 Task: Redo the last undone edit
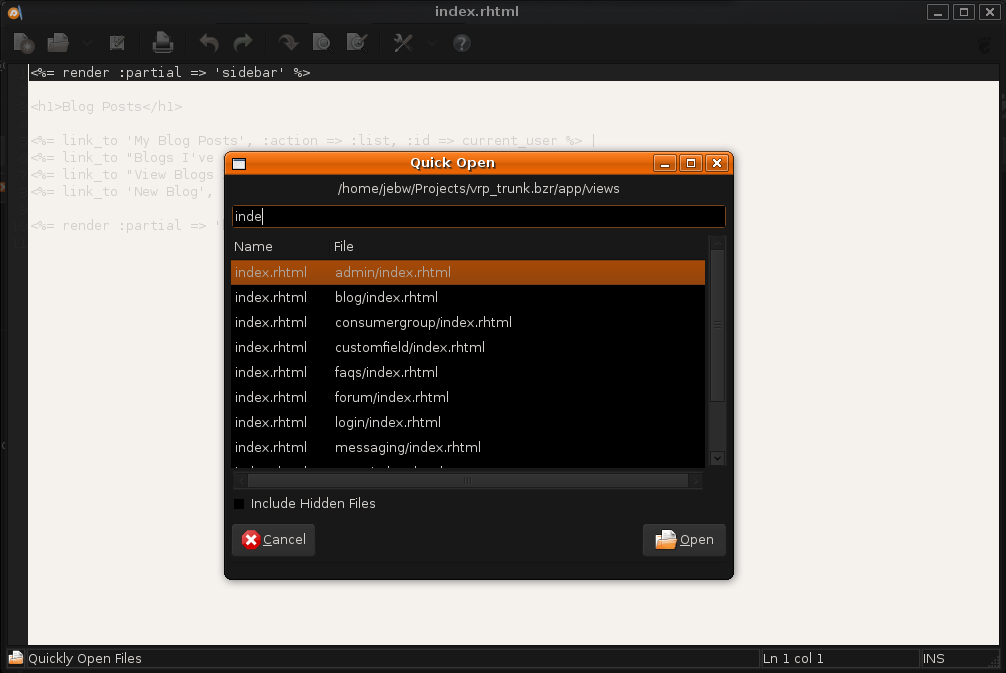click(x=243, y=43)
